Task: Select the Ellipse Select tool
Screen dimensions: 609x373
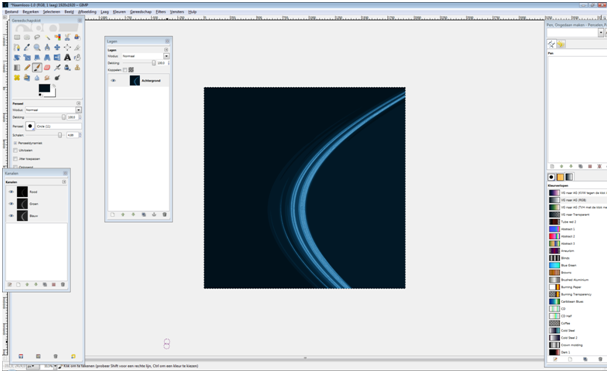Action: 27,37
